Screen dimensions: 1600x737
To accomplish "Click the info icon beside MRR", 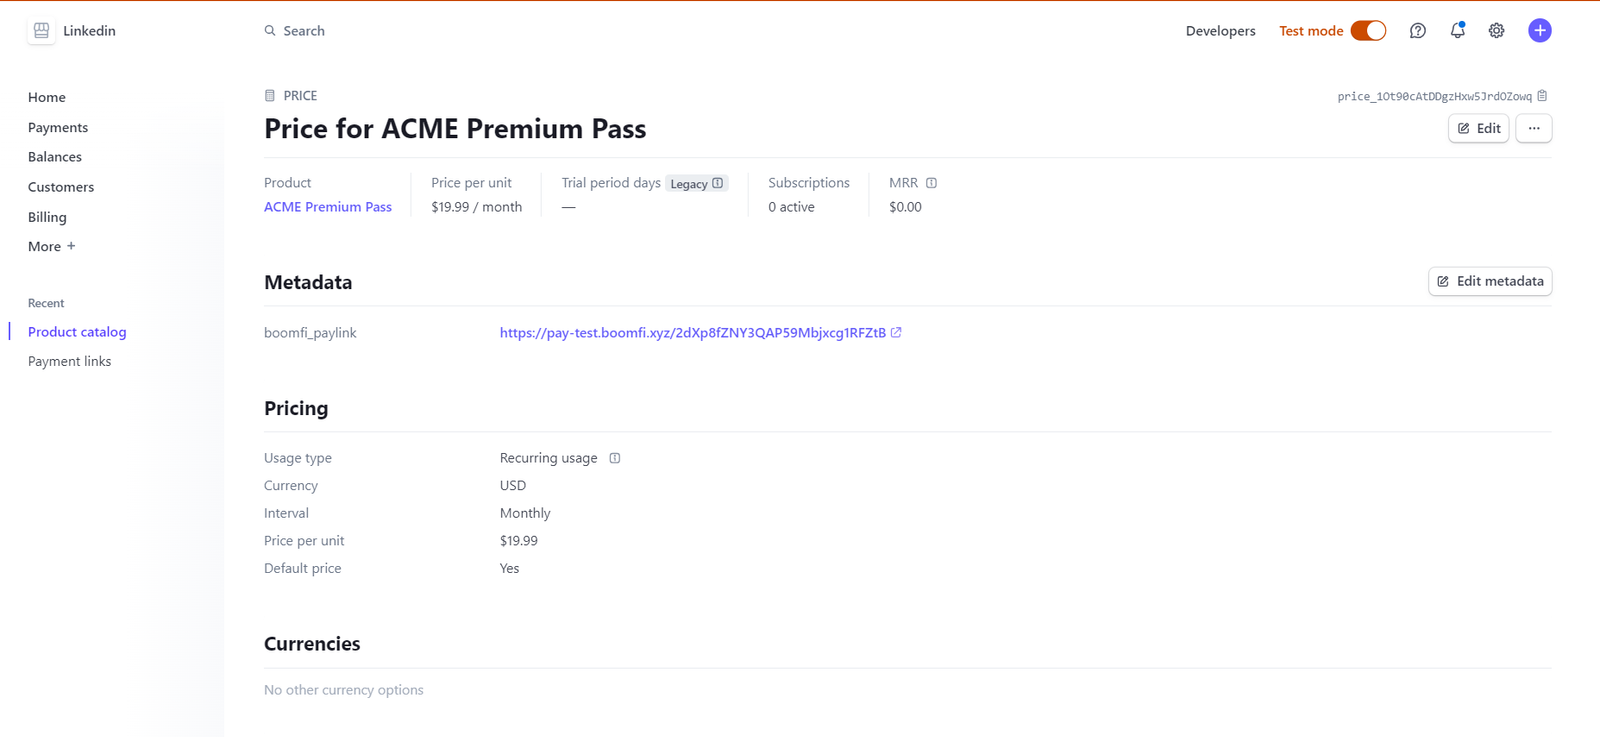I will (931, 183).
